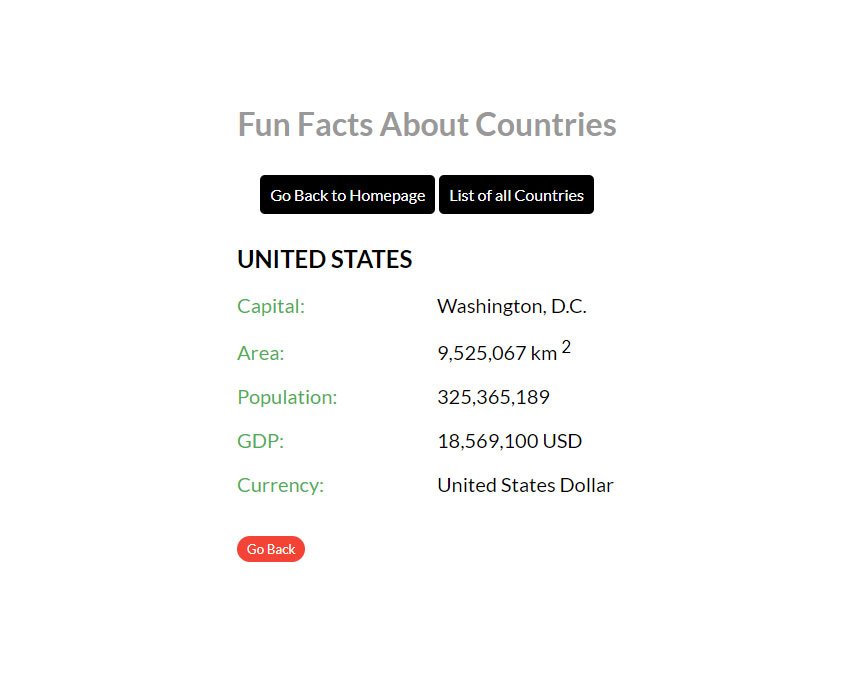Image resolution: width=850 pixels, height=700 pixels.
Task: Click the green Currency label
Action: tap(280, 485)
